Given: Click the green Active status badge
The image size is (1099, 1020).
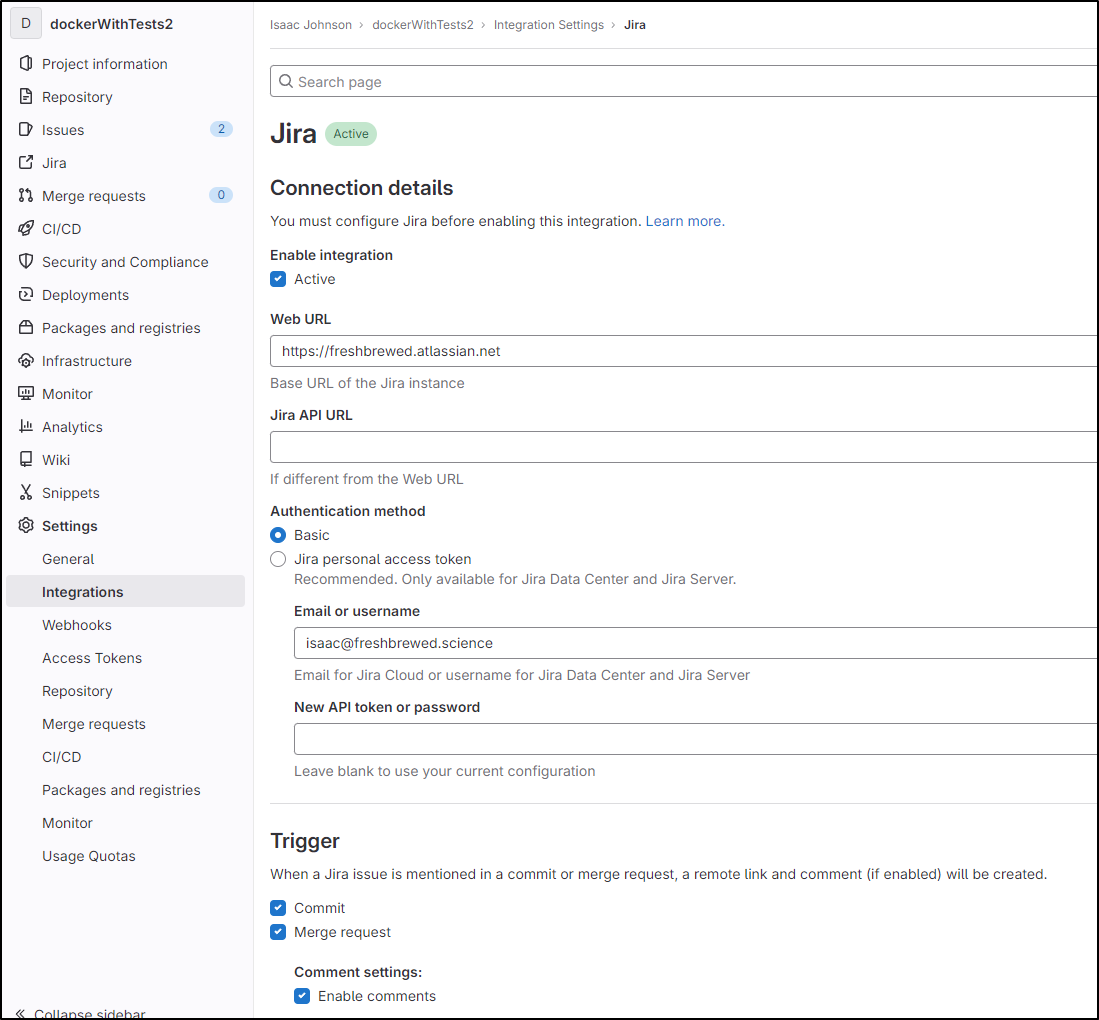Looking at the screenshot, I should 350,133.
